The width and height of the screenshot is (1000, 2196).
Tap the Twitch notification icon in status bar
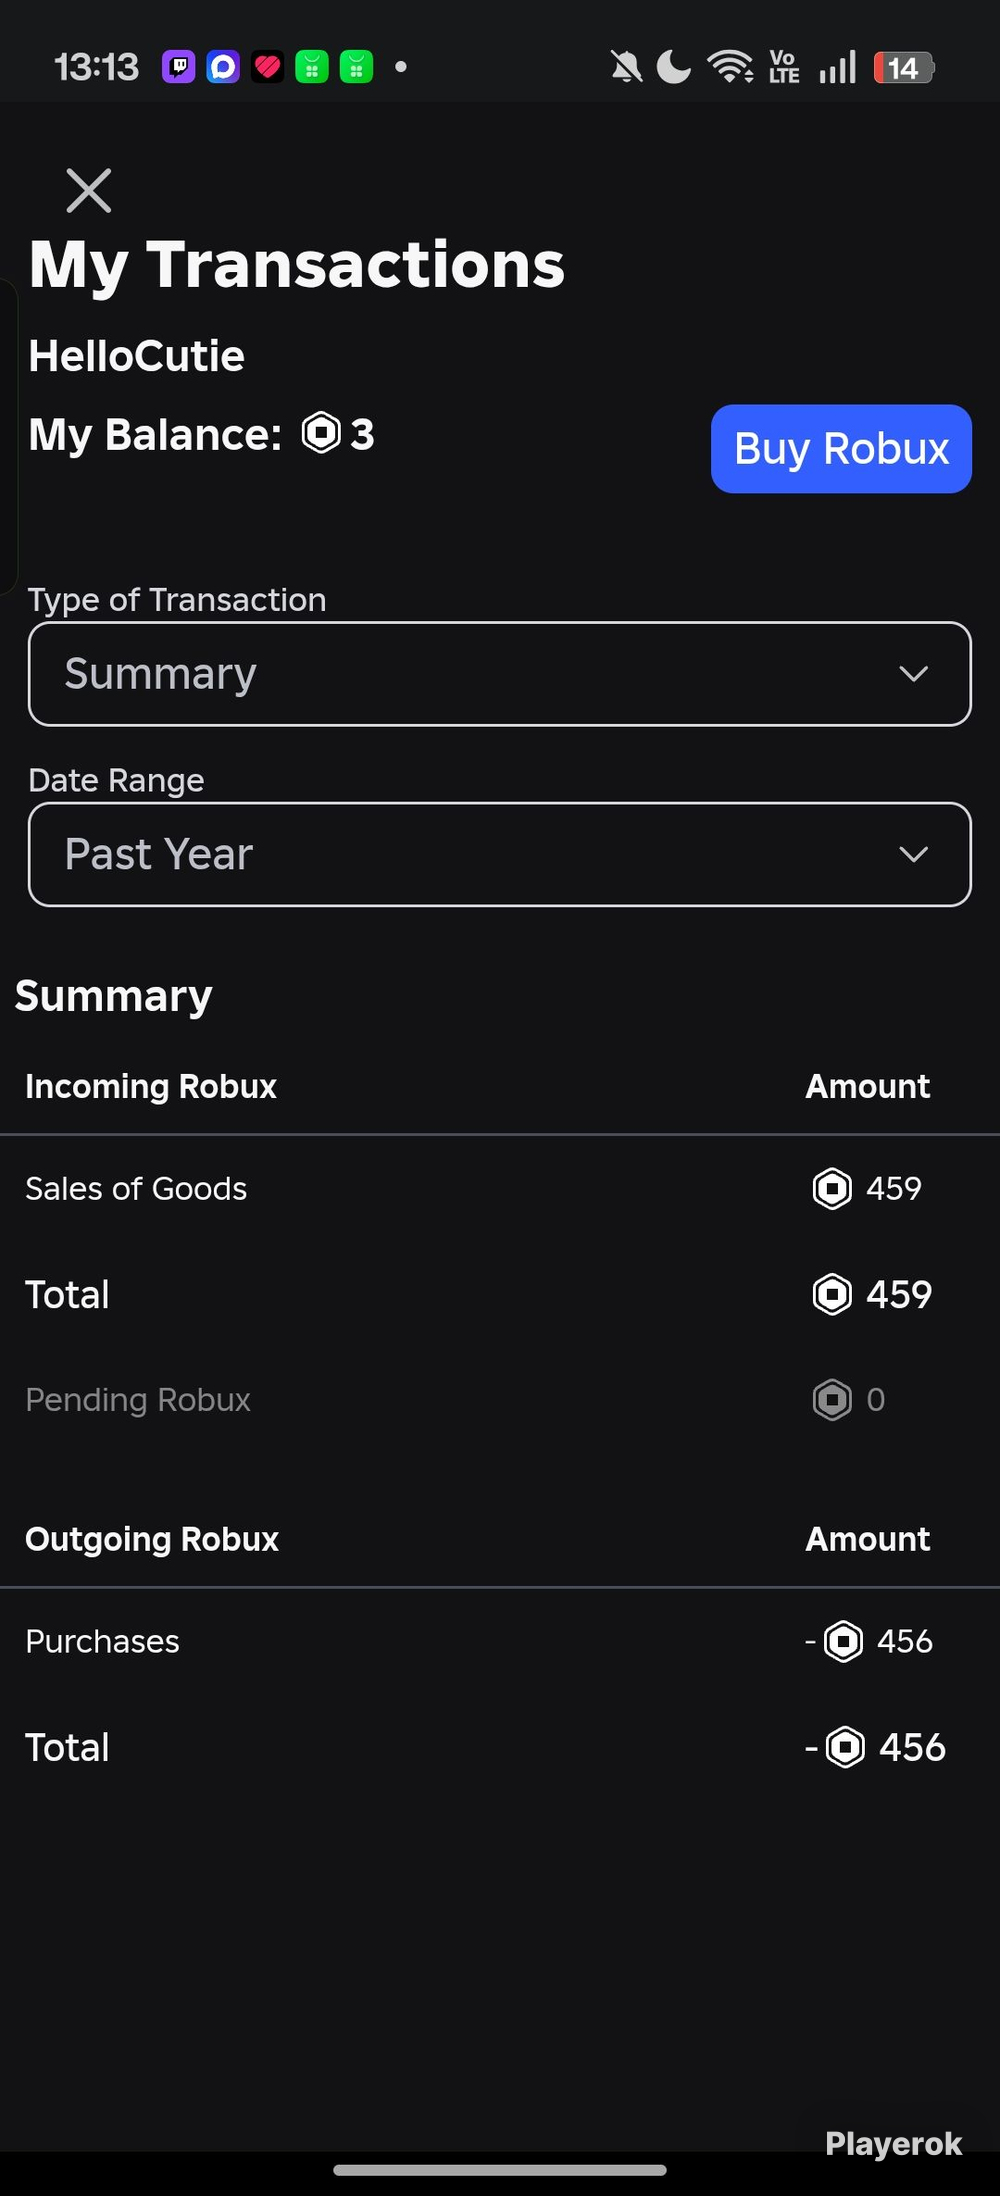click(179, 67)
